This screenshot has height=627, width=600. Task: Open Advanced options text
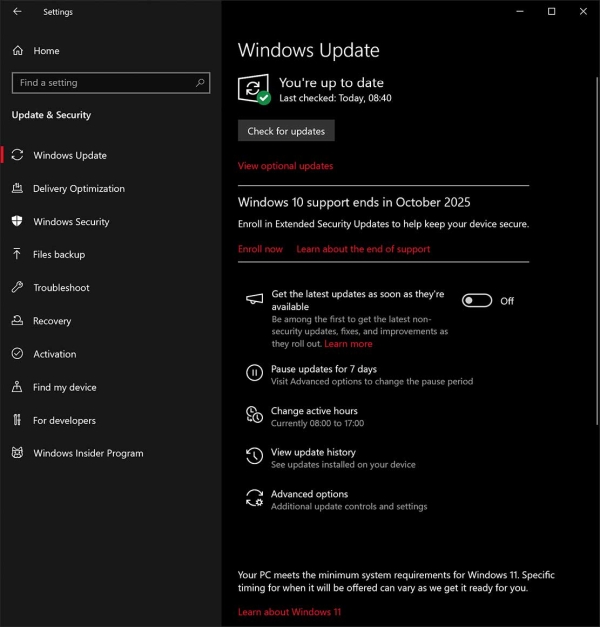coord(309,494)
